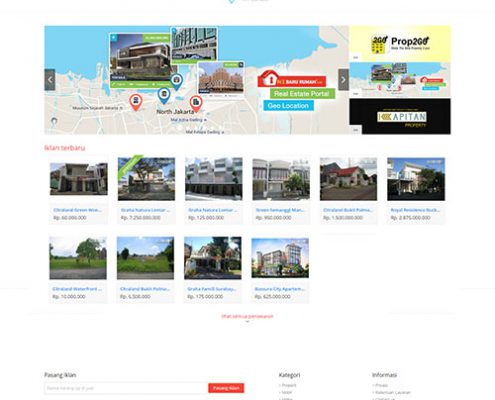Open the Citraland Waterfront listing link

pyautogui.click(x=77, y=289)
